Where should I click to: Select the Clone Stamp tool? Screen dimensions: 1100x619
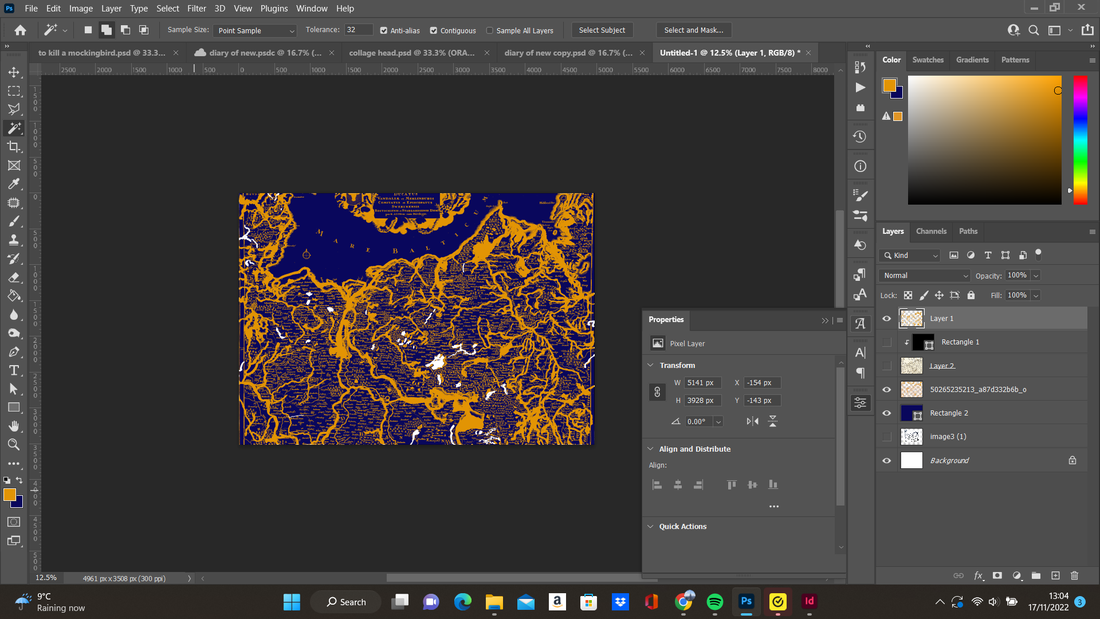(14, 240)
